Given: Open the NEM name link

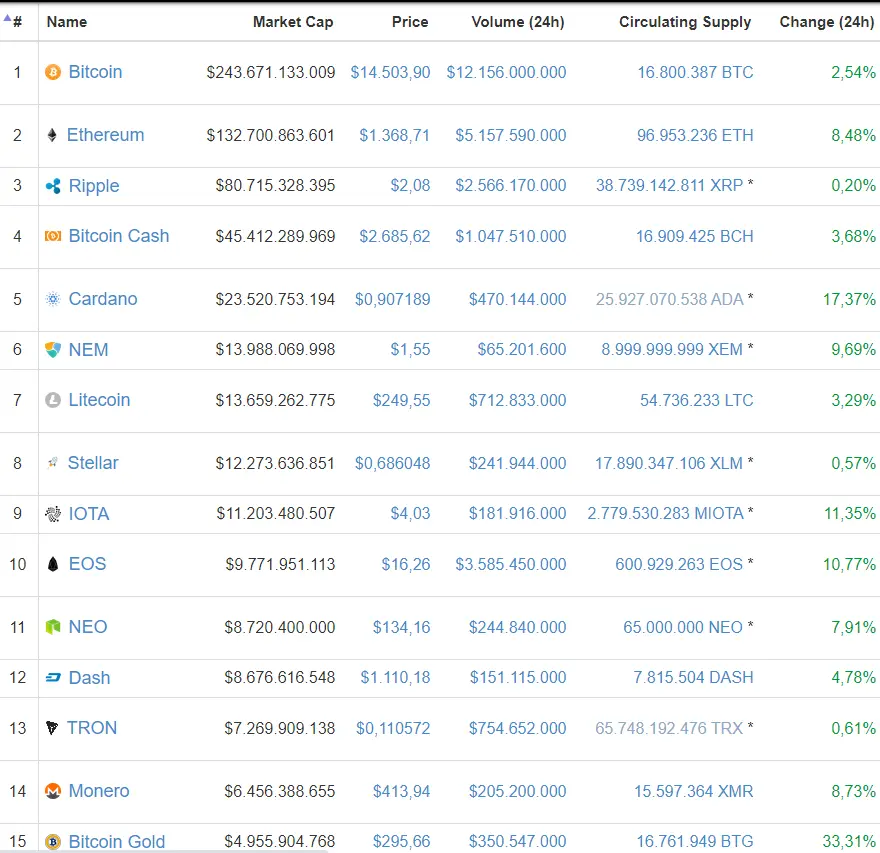Looking at the screenshot, I should (88, 350).
